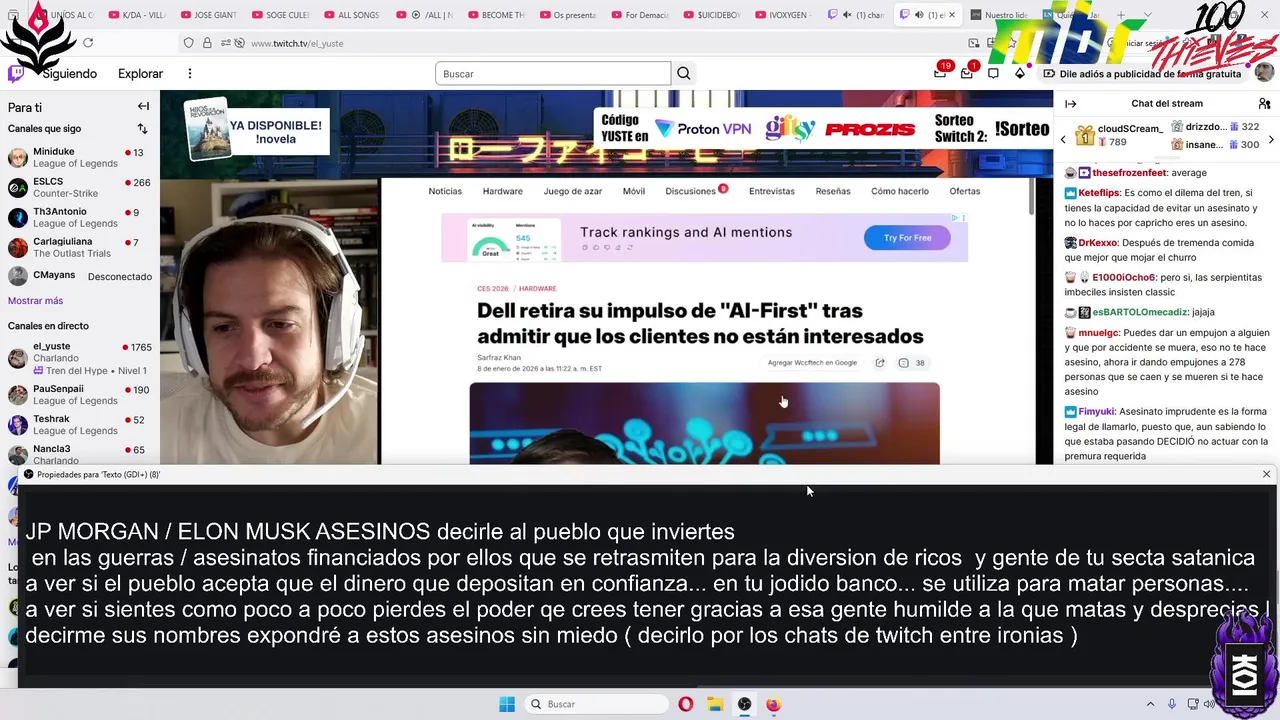Click Sarfraz Khan author link

pyautogui.click(x=499, y=357)
